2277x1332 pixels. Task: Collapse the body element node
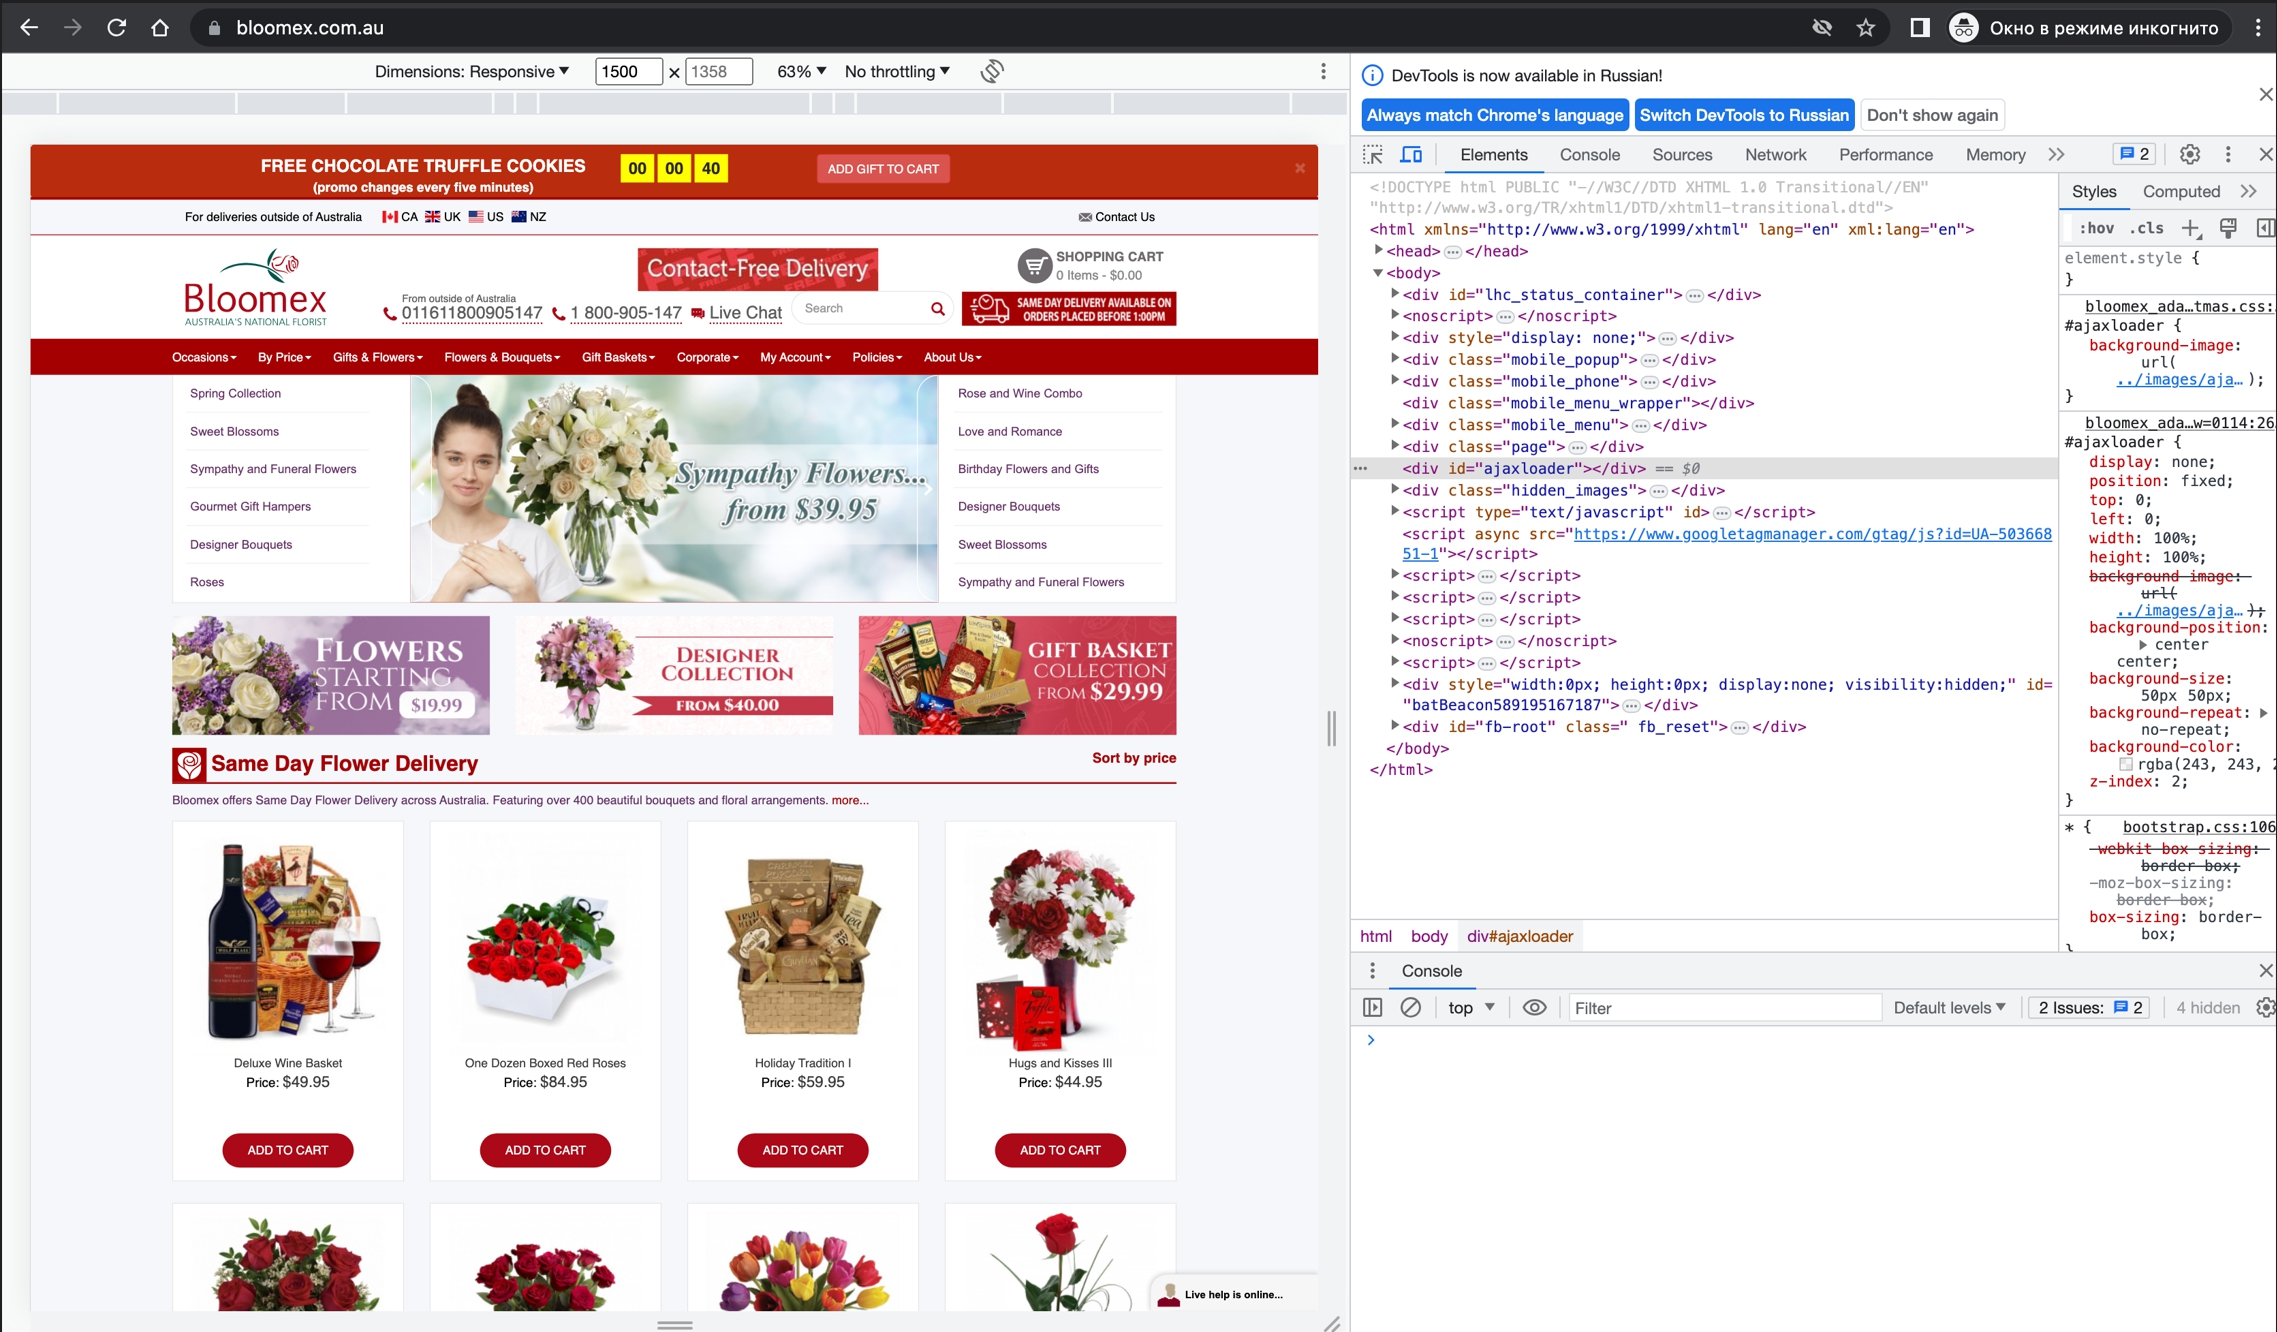point(1378,273)
